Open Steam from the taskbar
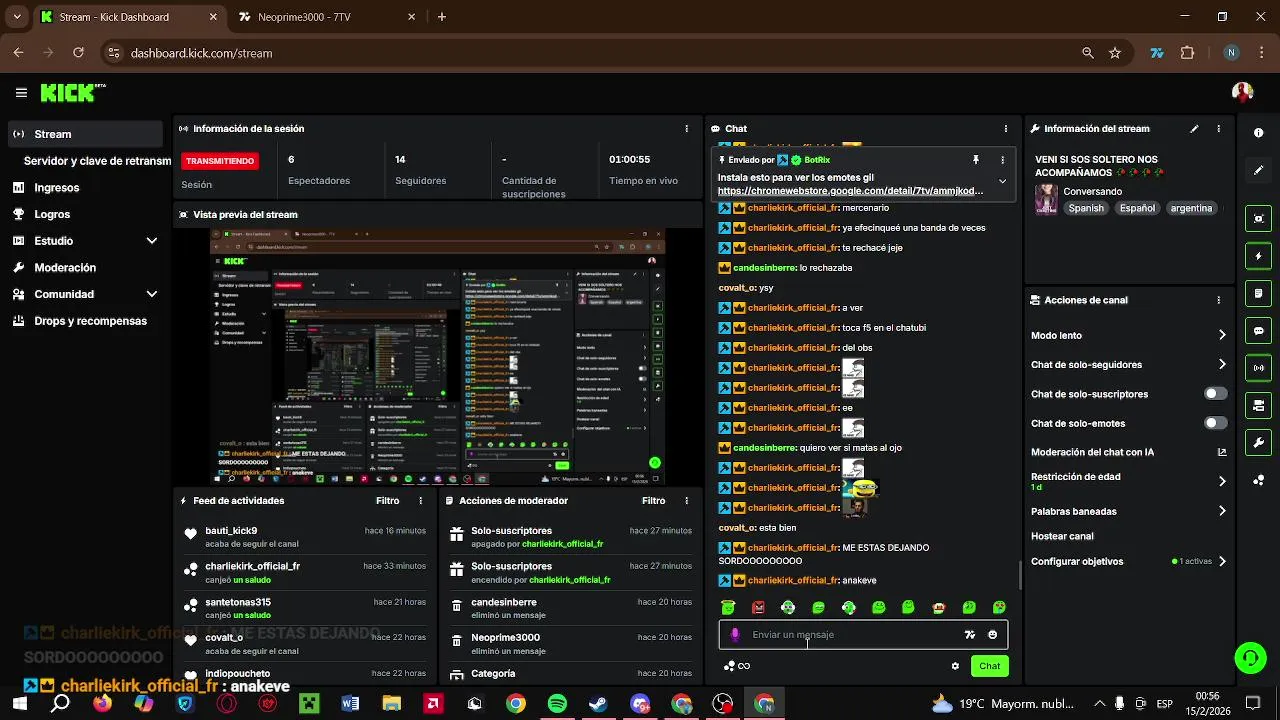This screenshot has height=720, width=1280. pos(598,704)
